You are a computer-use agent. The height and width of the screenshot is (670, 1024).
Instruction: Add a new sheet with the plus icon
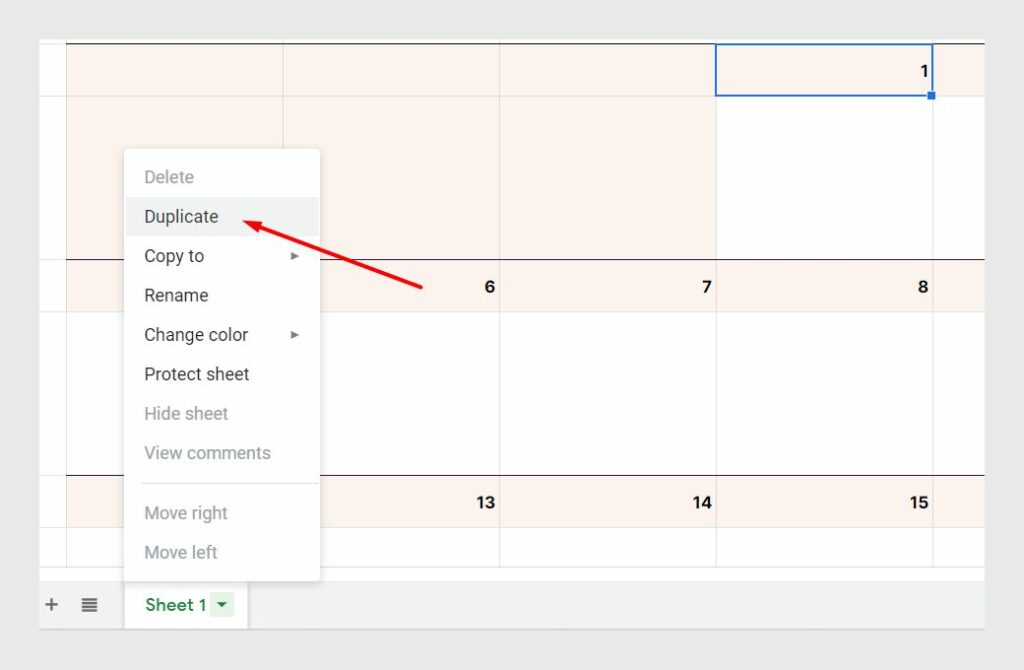tap(51, 604)
